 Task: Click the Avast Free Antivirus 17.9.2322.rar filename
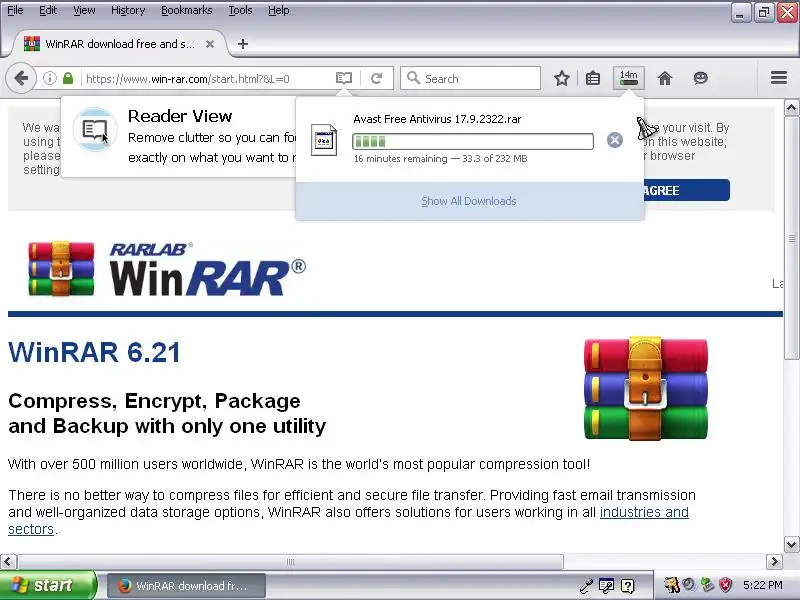pyautogui.click(x=437, y=119)
